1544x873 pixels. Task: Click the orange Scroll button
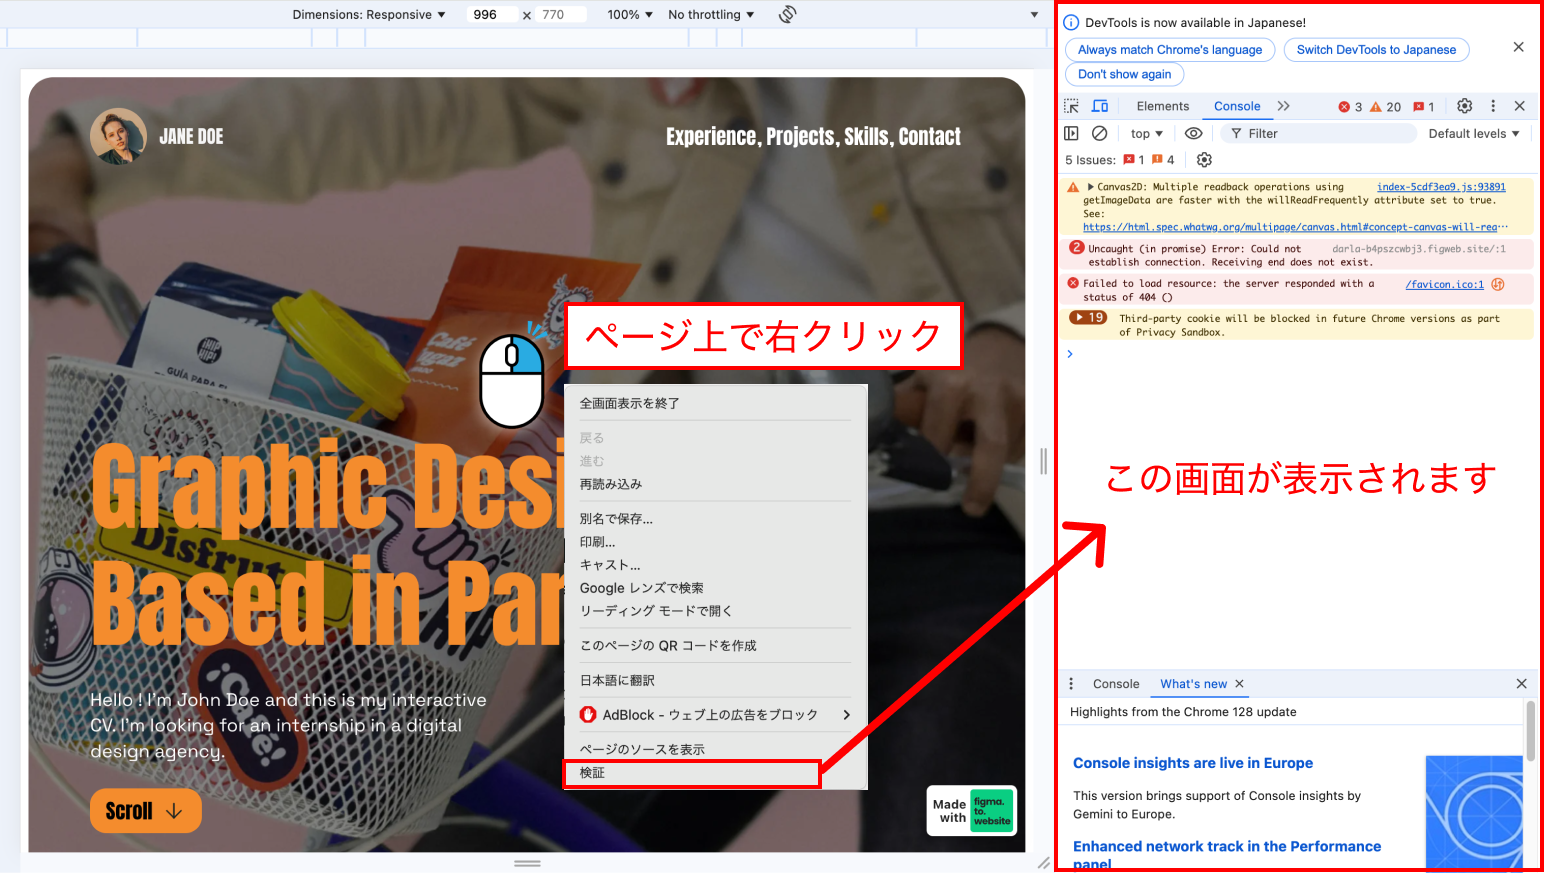[145, 811]
